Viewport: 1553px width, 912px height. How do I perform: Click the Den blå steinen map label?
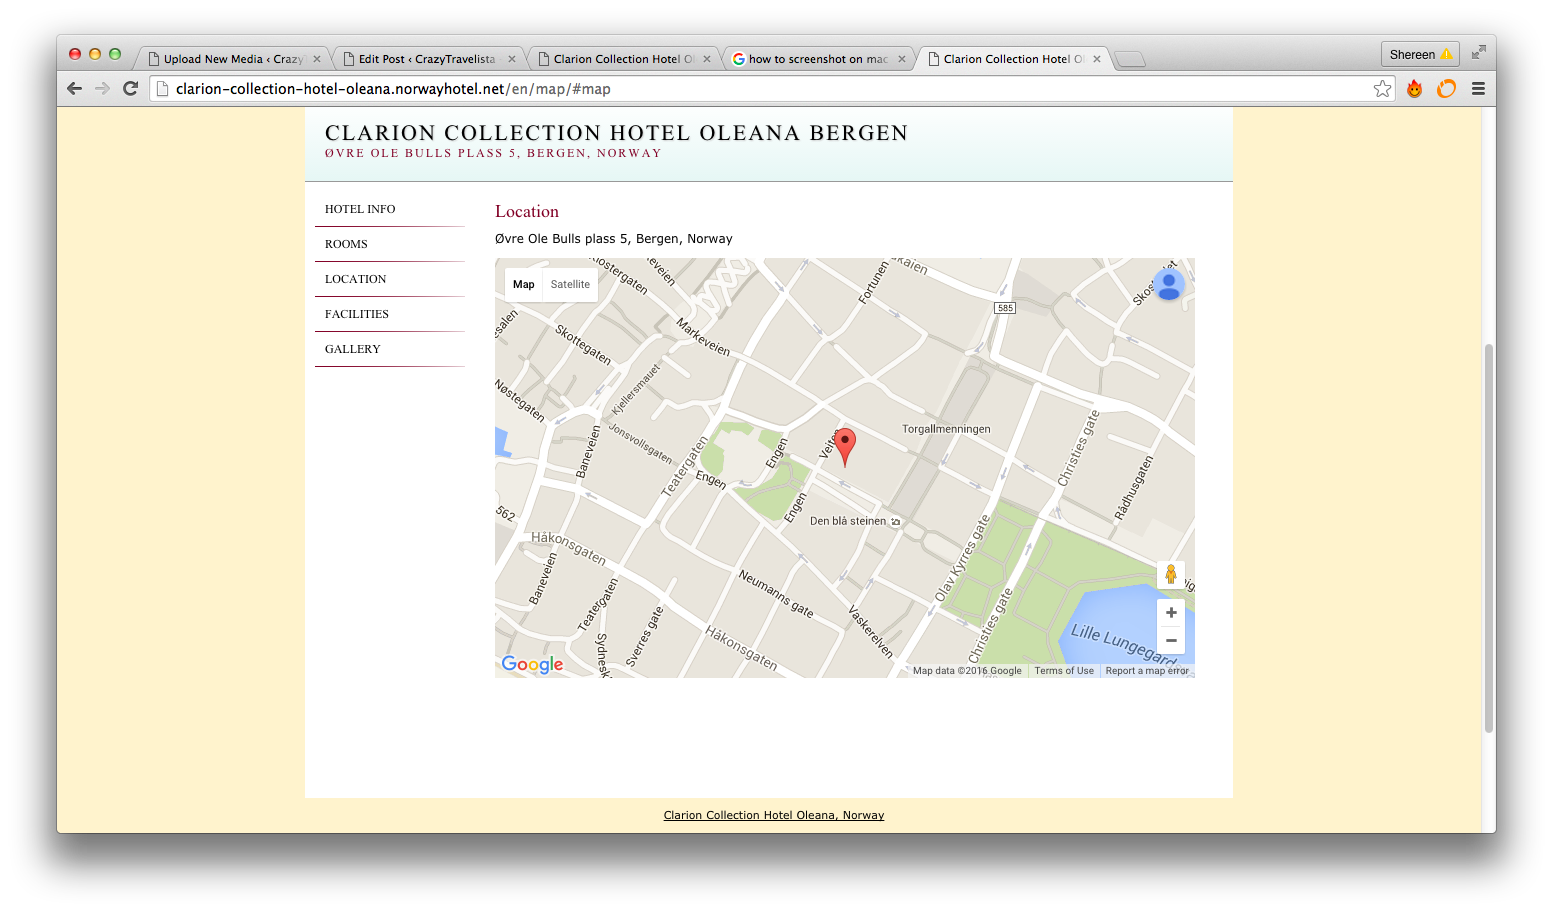pyautogui.click(x=848, y=521)
